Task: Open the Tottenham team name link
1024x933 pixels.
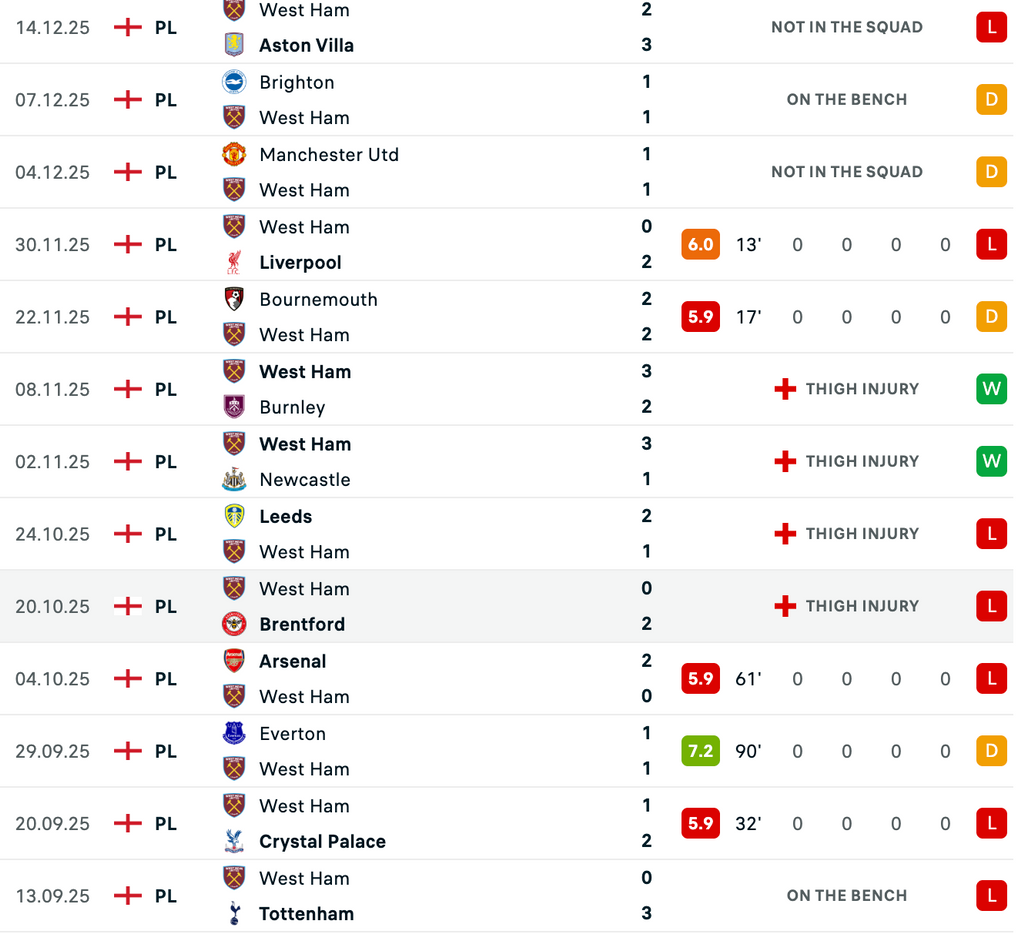Action: [x=306, y=914]
